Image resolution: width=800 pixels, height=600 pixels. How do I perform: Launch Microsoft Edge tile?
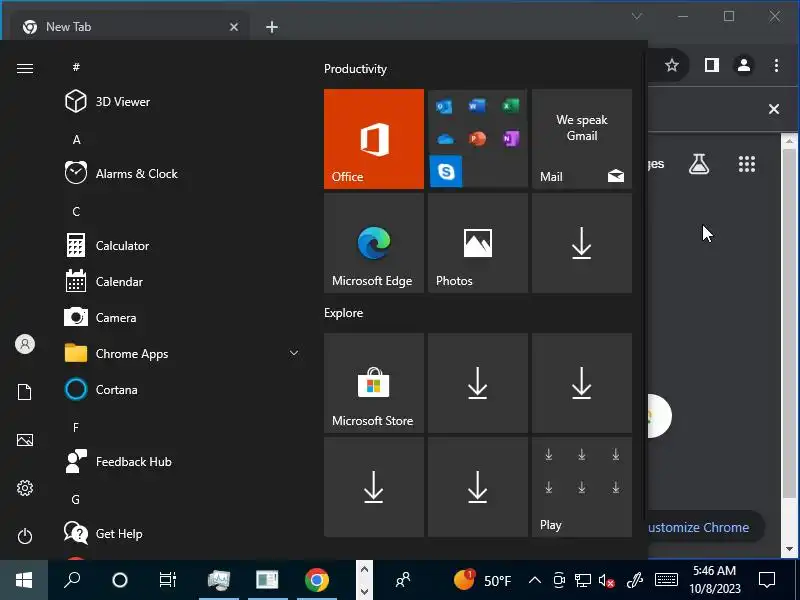click(373, 243)
